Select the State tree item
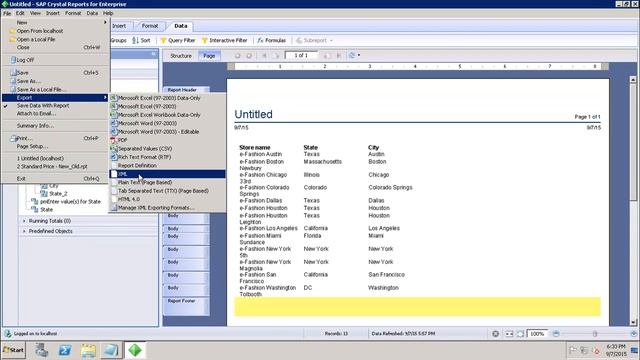The width and height of the screenshot is (640, 360). click(x=47, y=210)
